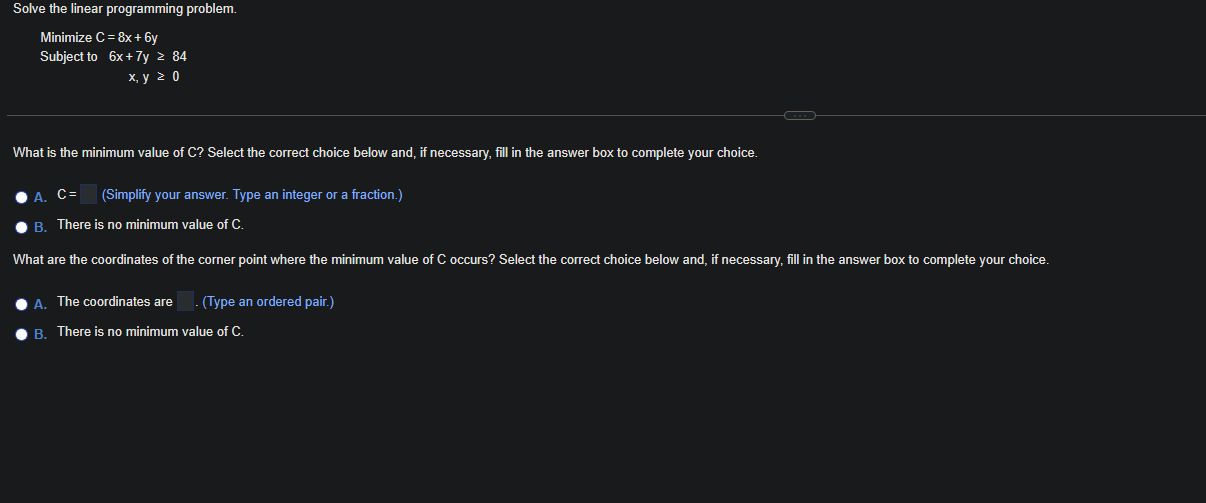The height and width of the screenshot is (503, 1206).
Task: Click the answer box after C=
Action: click(x=89, y=194)
